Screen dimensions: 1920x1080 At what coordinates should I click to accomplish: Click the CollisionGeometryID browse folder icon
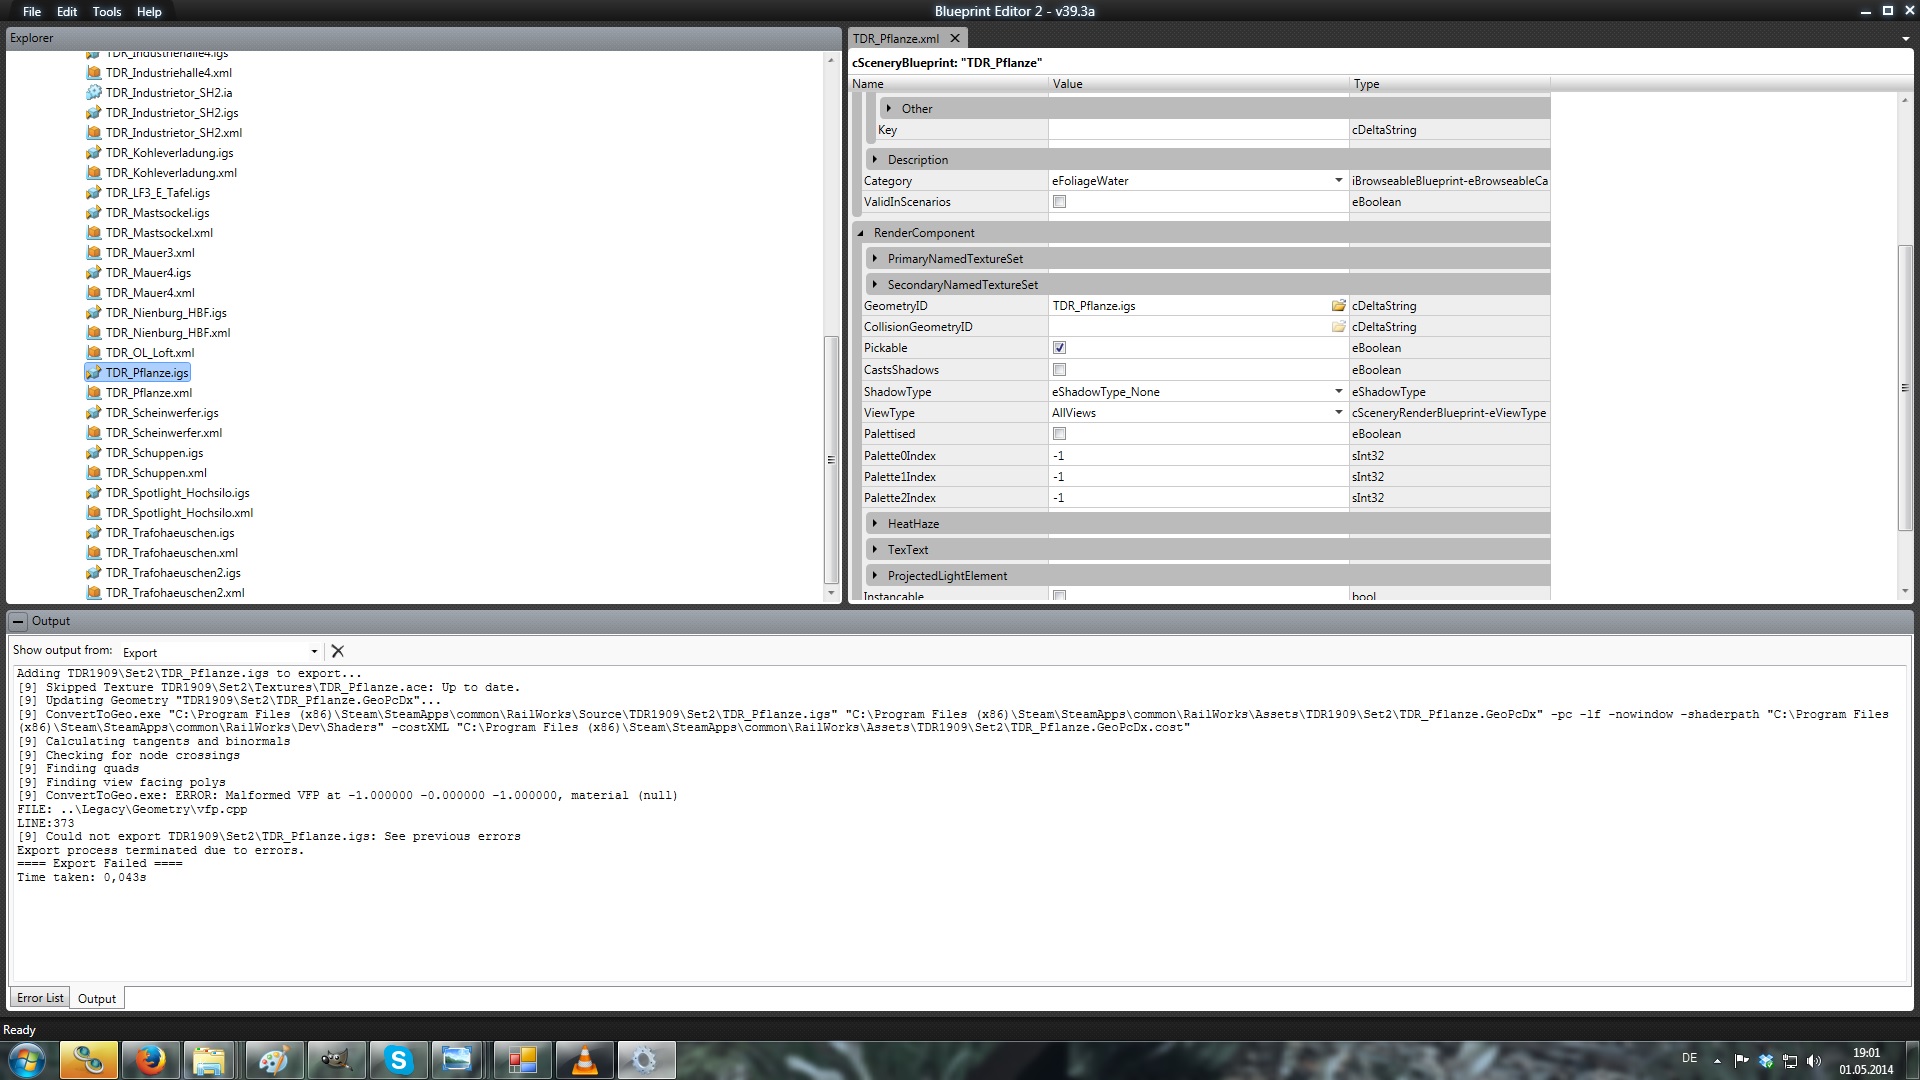(1338, 327)
